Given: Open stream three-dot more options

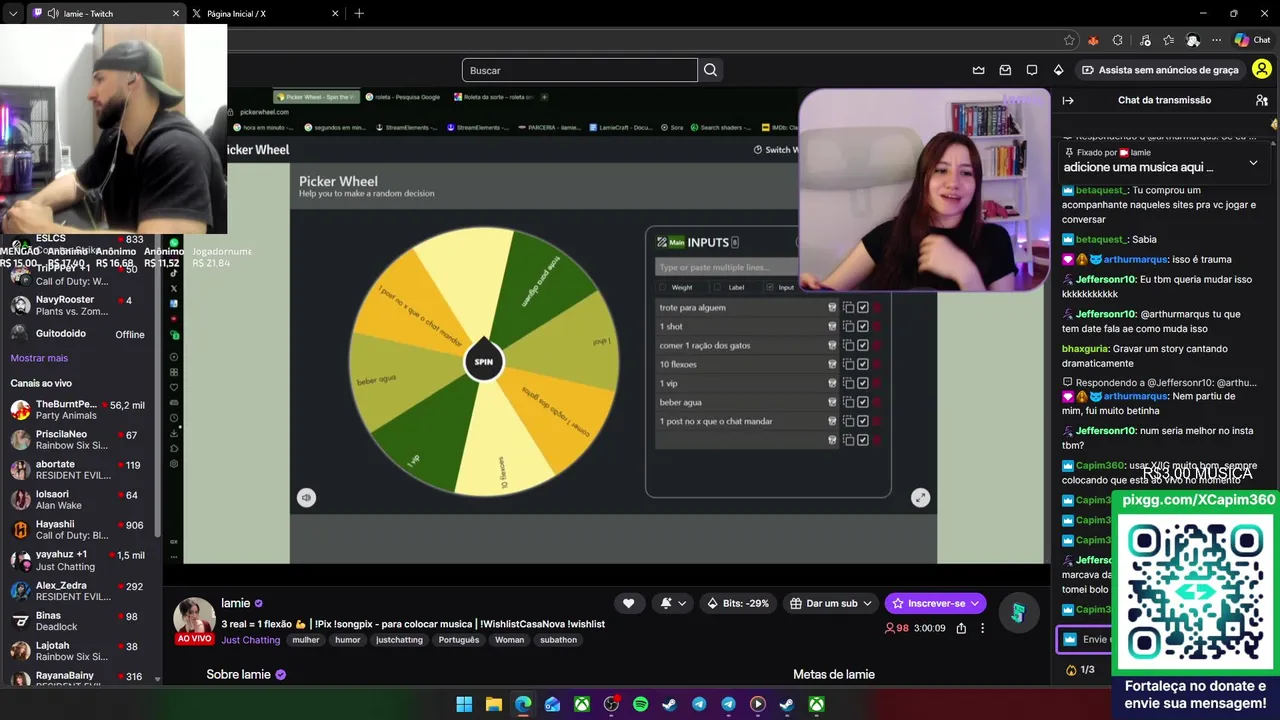Looking at the screenshot, I should tap(982, 628).
